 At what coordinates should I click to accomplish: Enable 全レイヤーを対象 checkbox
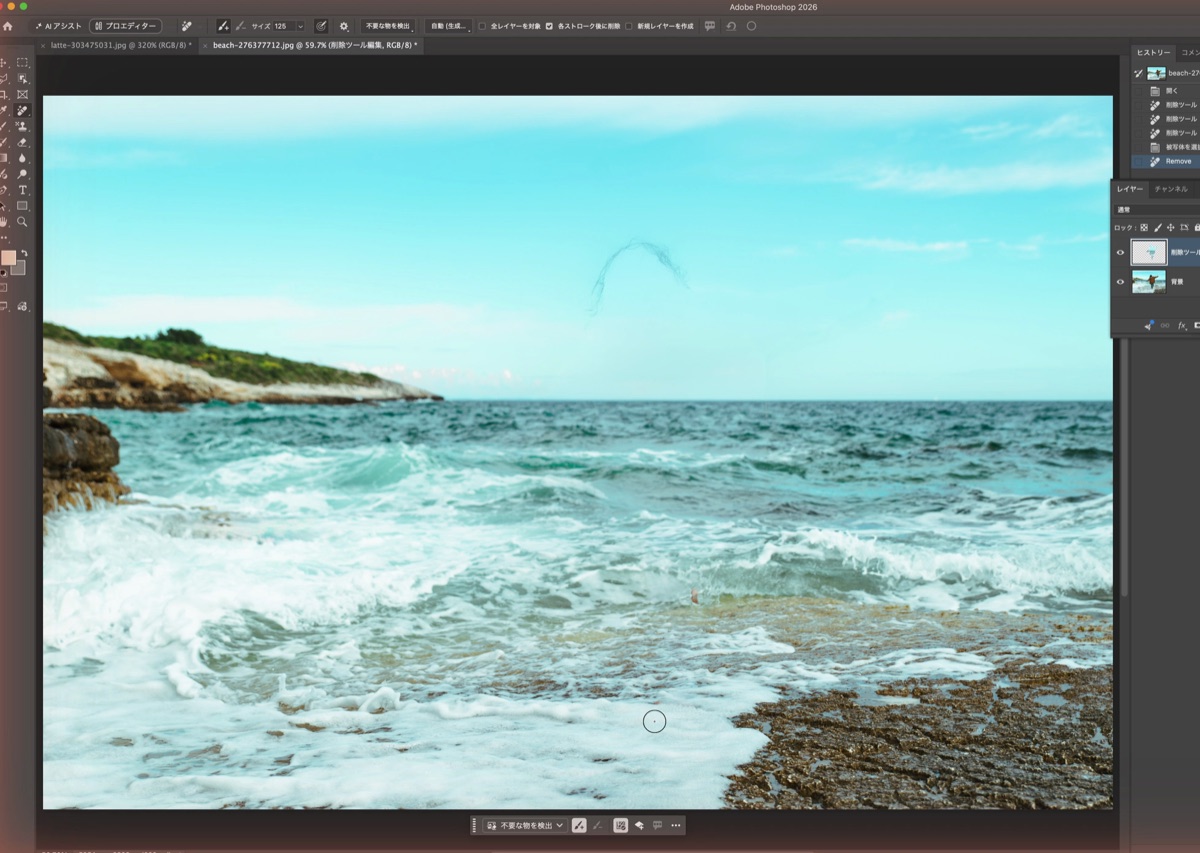(x=482, y=26)
